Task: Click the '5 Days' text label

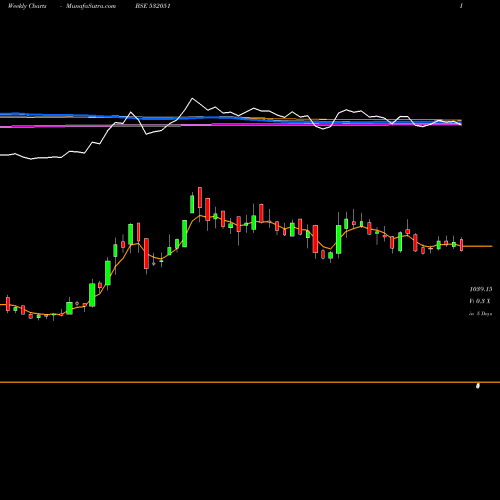Action: 484,314
